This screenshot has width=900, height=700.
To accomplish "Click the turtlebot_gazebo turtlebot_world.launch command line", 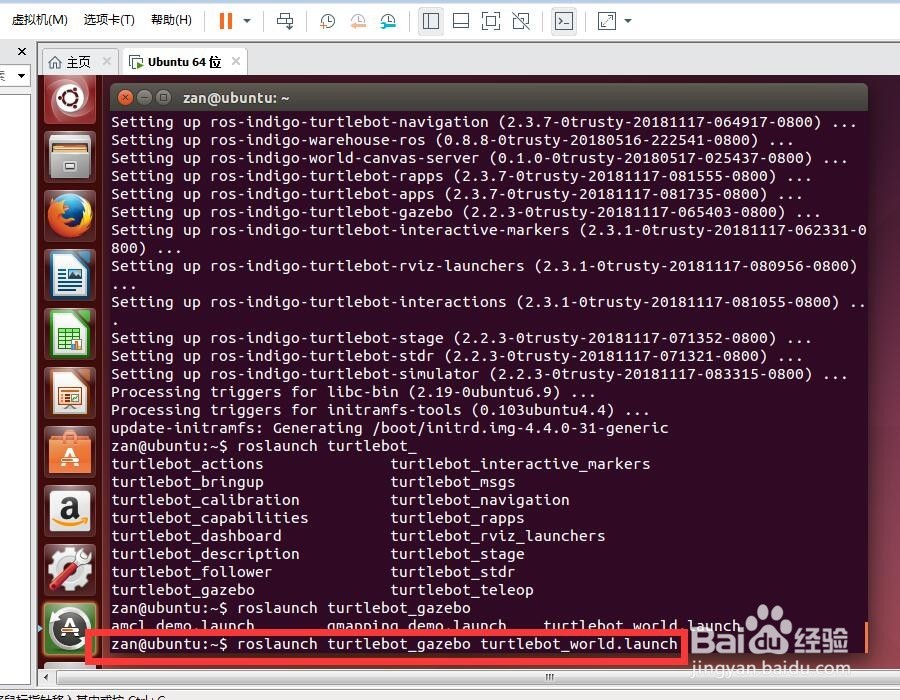I will click(x=394, y=644).
